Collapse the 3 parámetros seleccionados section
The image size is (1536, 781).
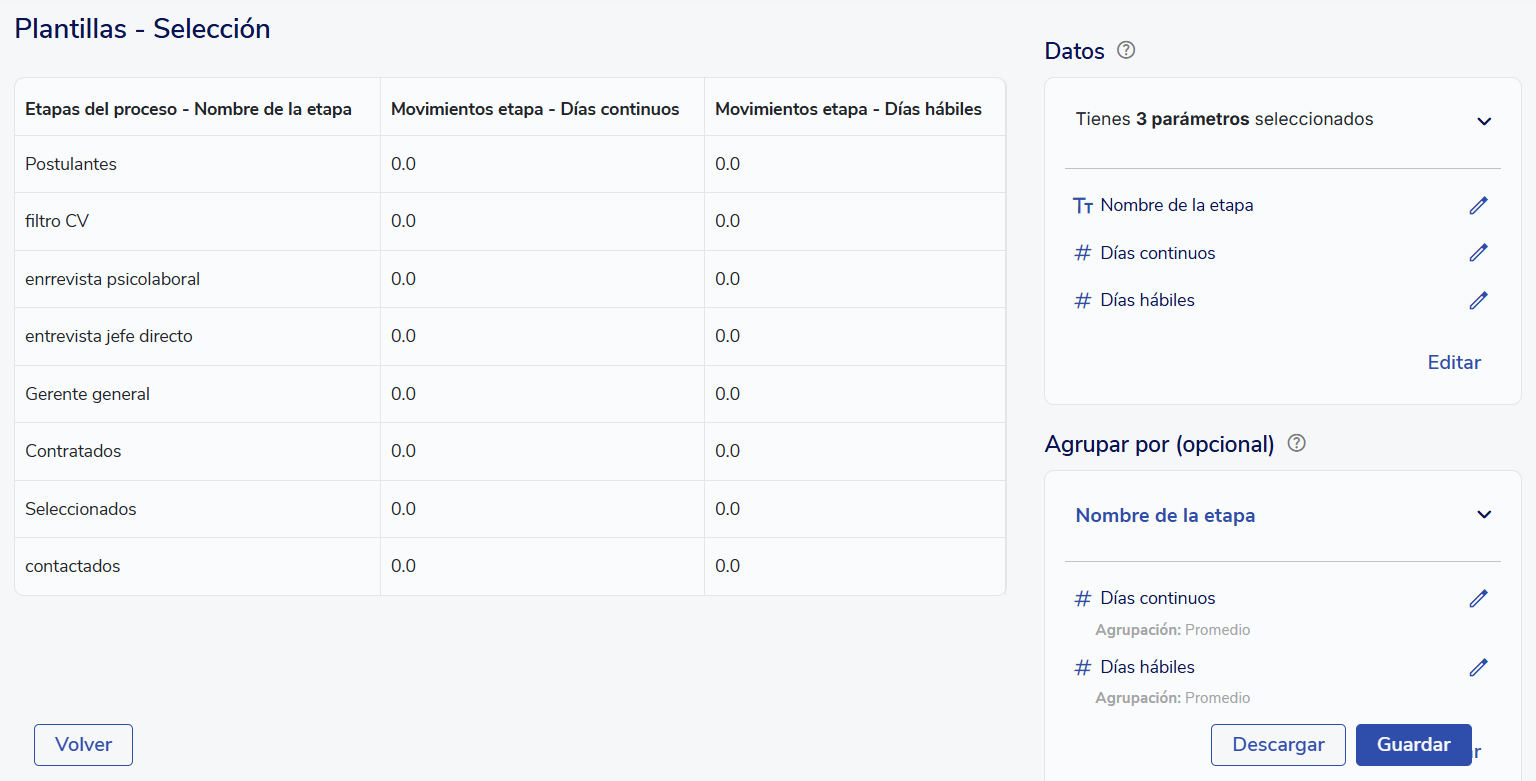click(x=1484, y=121)
